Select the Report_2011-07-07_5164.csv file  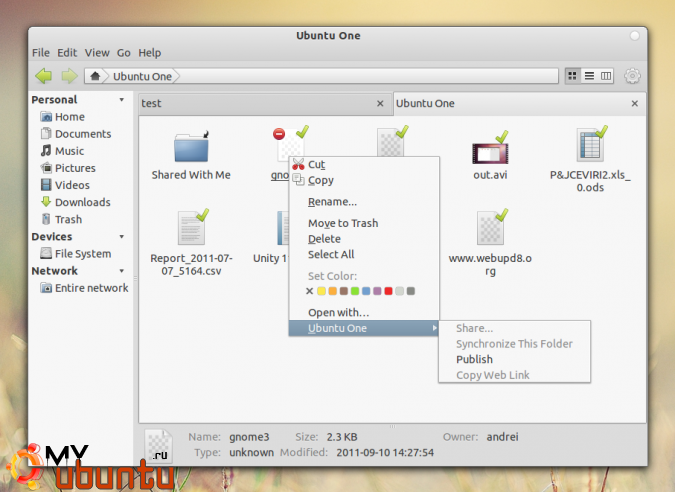(x=191, y=243)
